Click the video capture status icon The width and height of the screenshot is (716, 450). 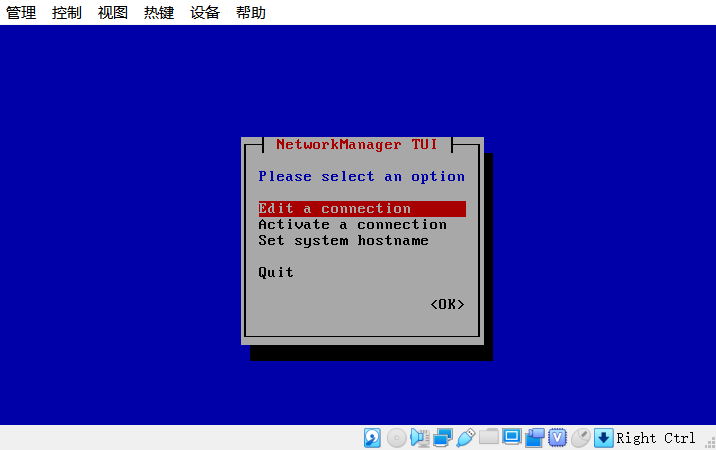click(535, 438)
